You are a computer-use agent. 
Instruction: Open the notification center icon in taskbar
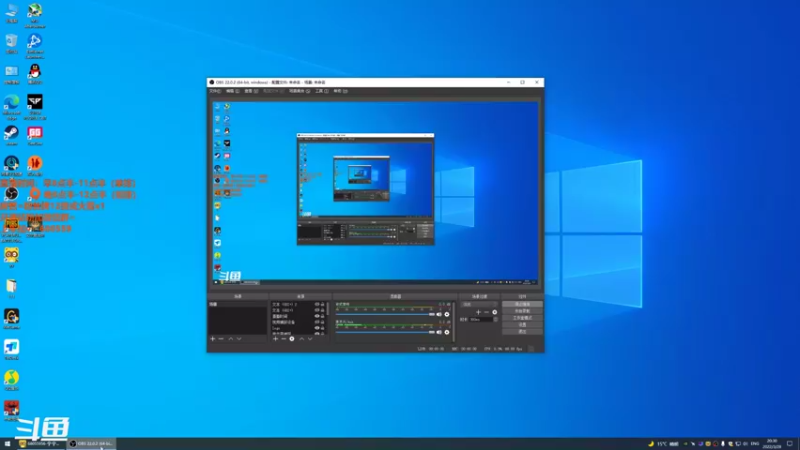click(x=790, y=444)
